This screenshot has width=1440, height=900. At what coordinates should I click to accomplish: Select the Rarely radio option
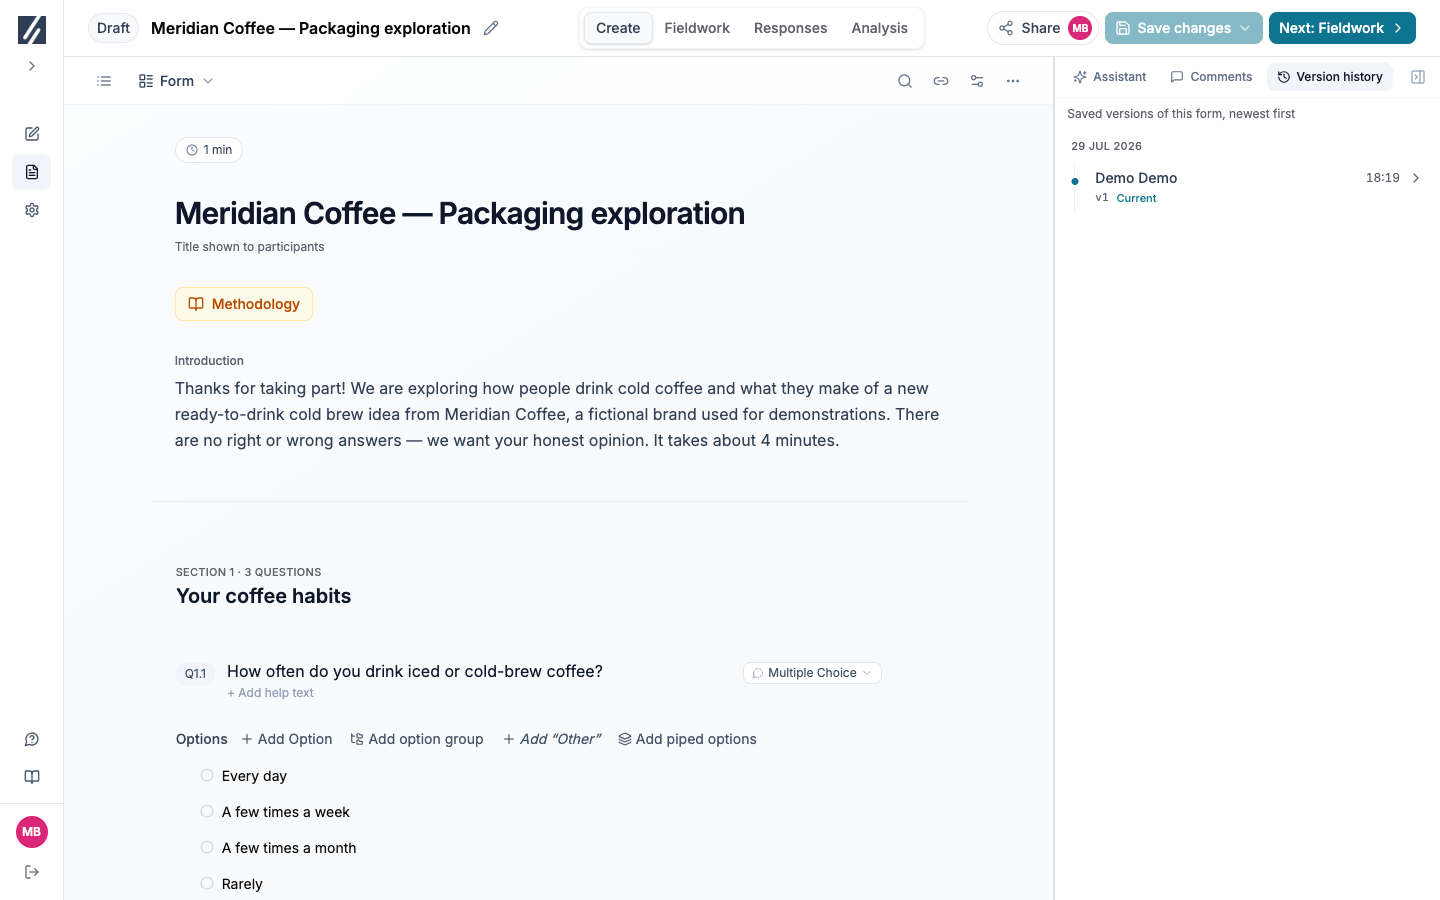[x=207, y=883]
